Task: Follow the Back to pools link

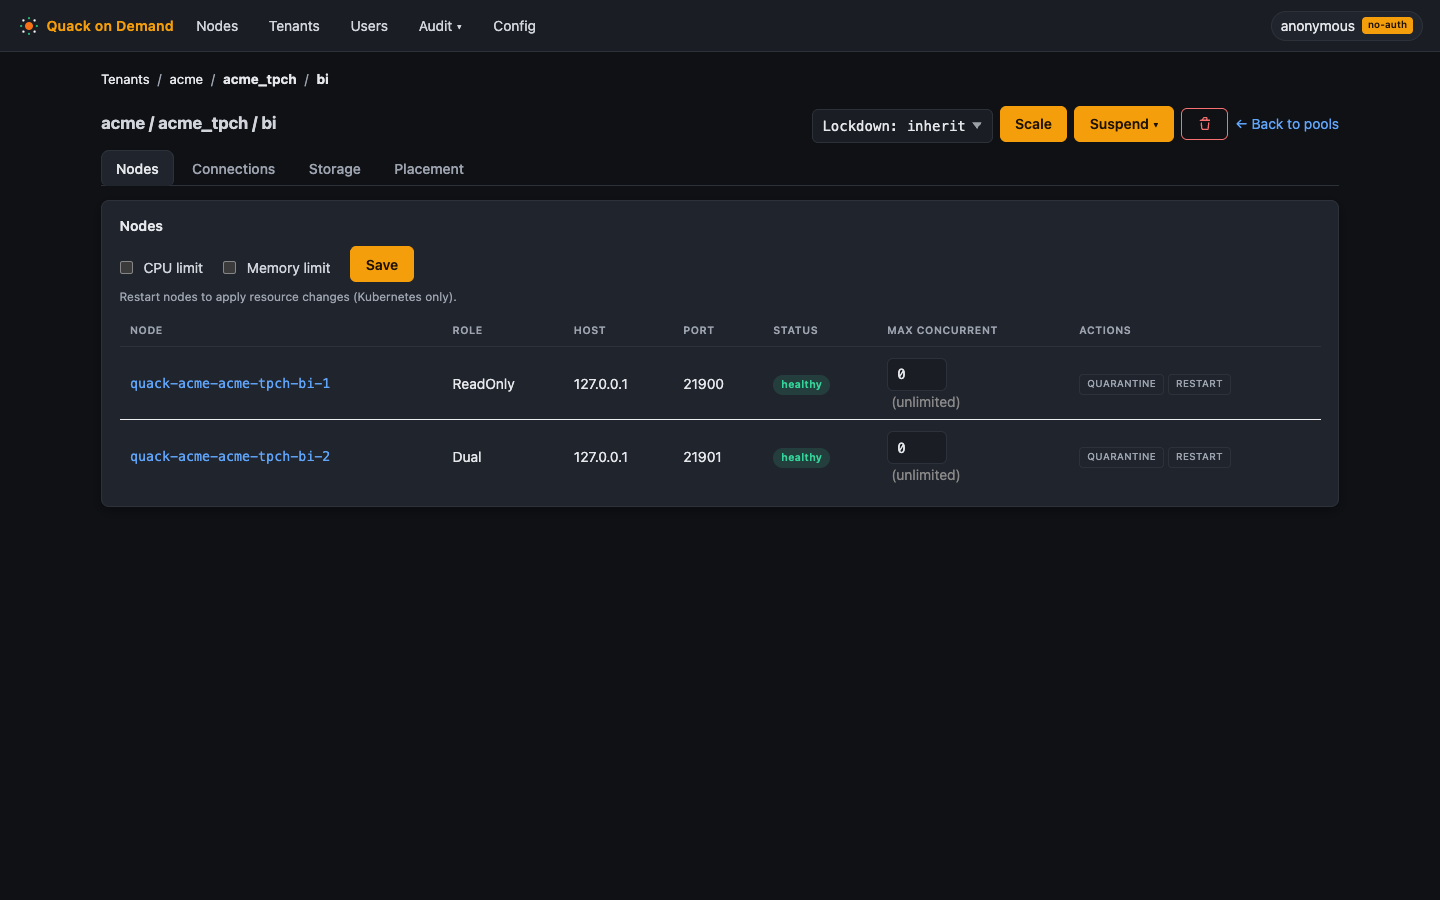Action: [x=1287, y=124]
